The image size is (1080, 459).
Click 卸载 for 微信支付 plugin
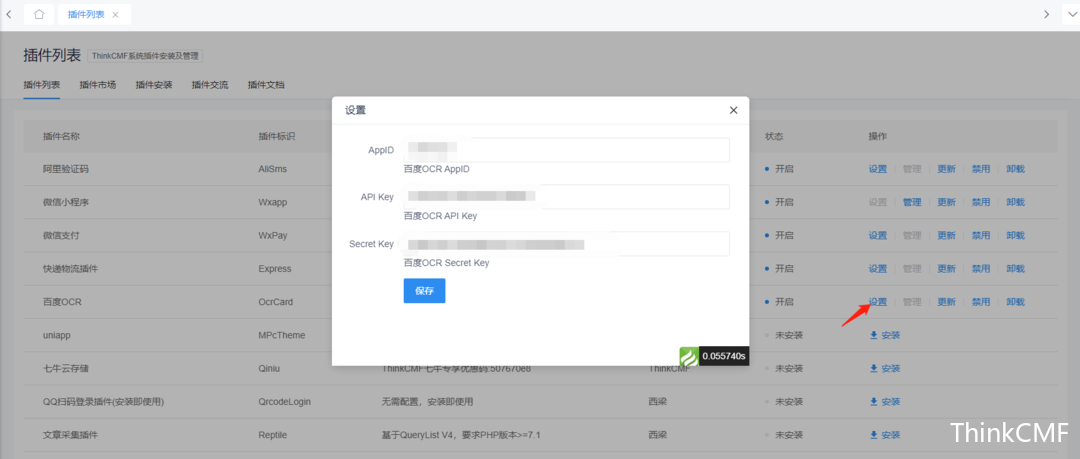tap(1015, 236)
